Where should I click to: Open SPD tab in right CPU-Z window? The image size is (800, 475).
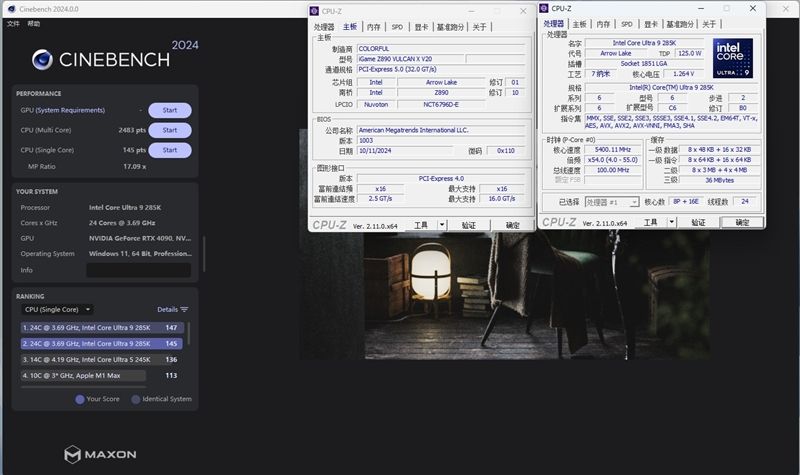[x=627, y=24]
